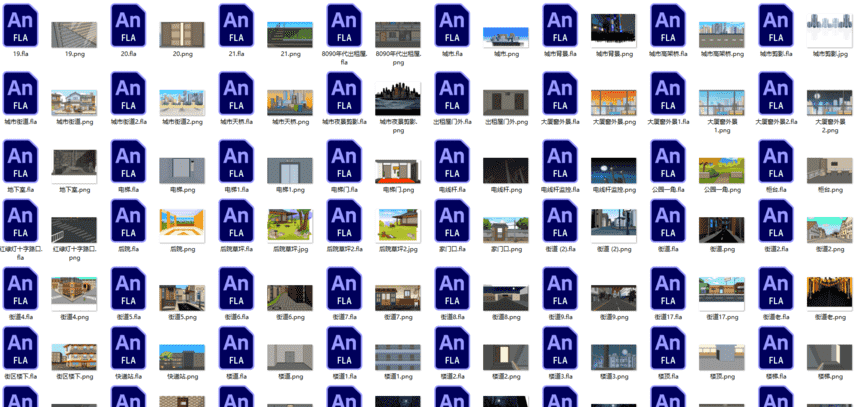
Task: Select the 电梯门.png image thumbnail
Action: [399, 170]
